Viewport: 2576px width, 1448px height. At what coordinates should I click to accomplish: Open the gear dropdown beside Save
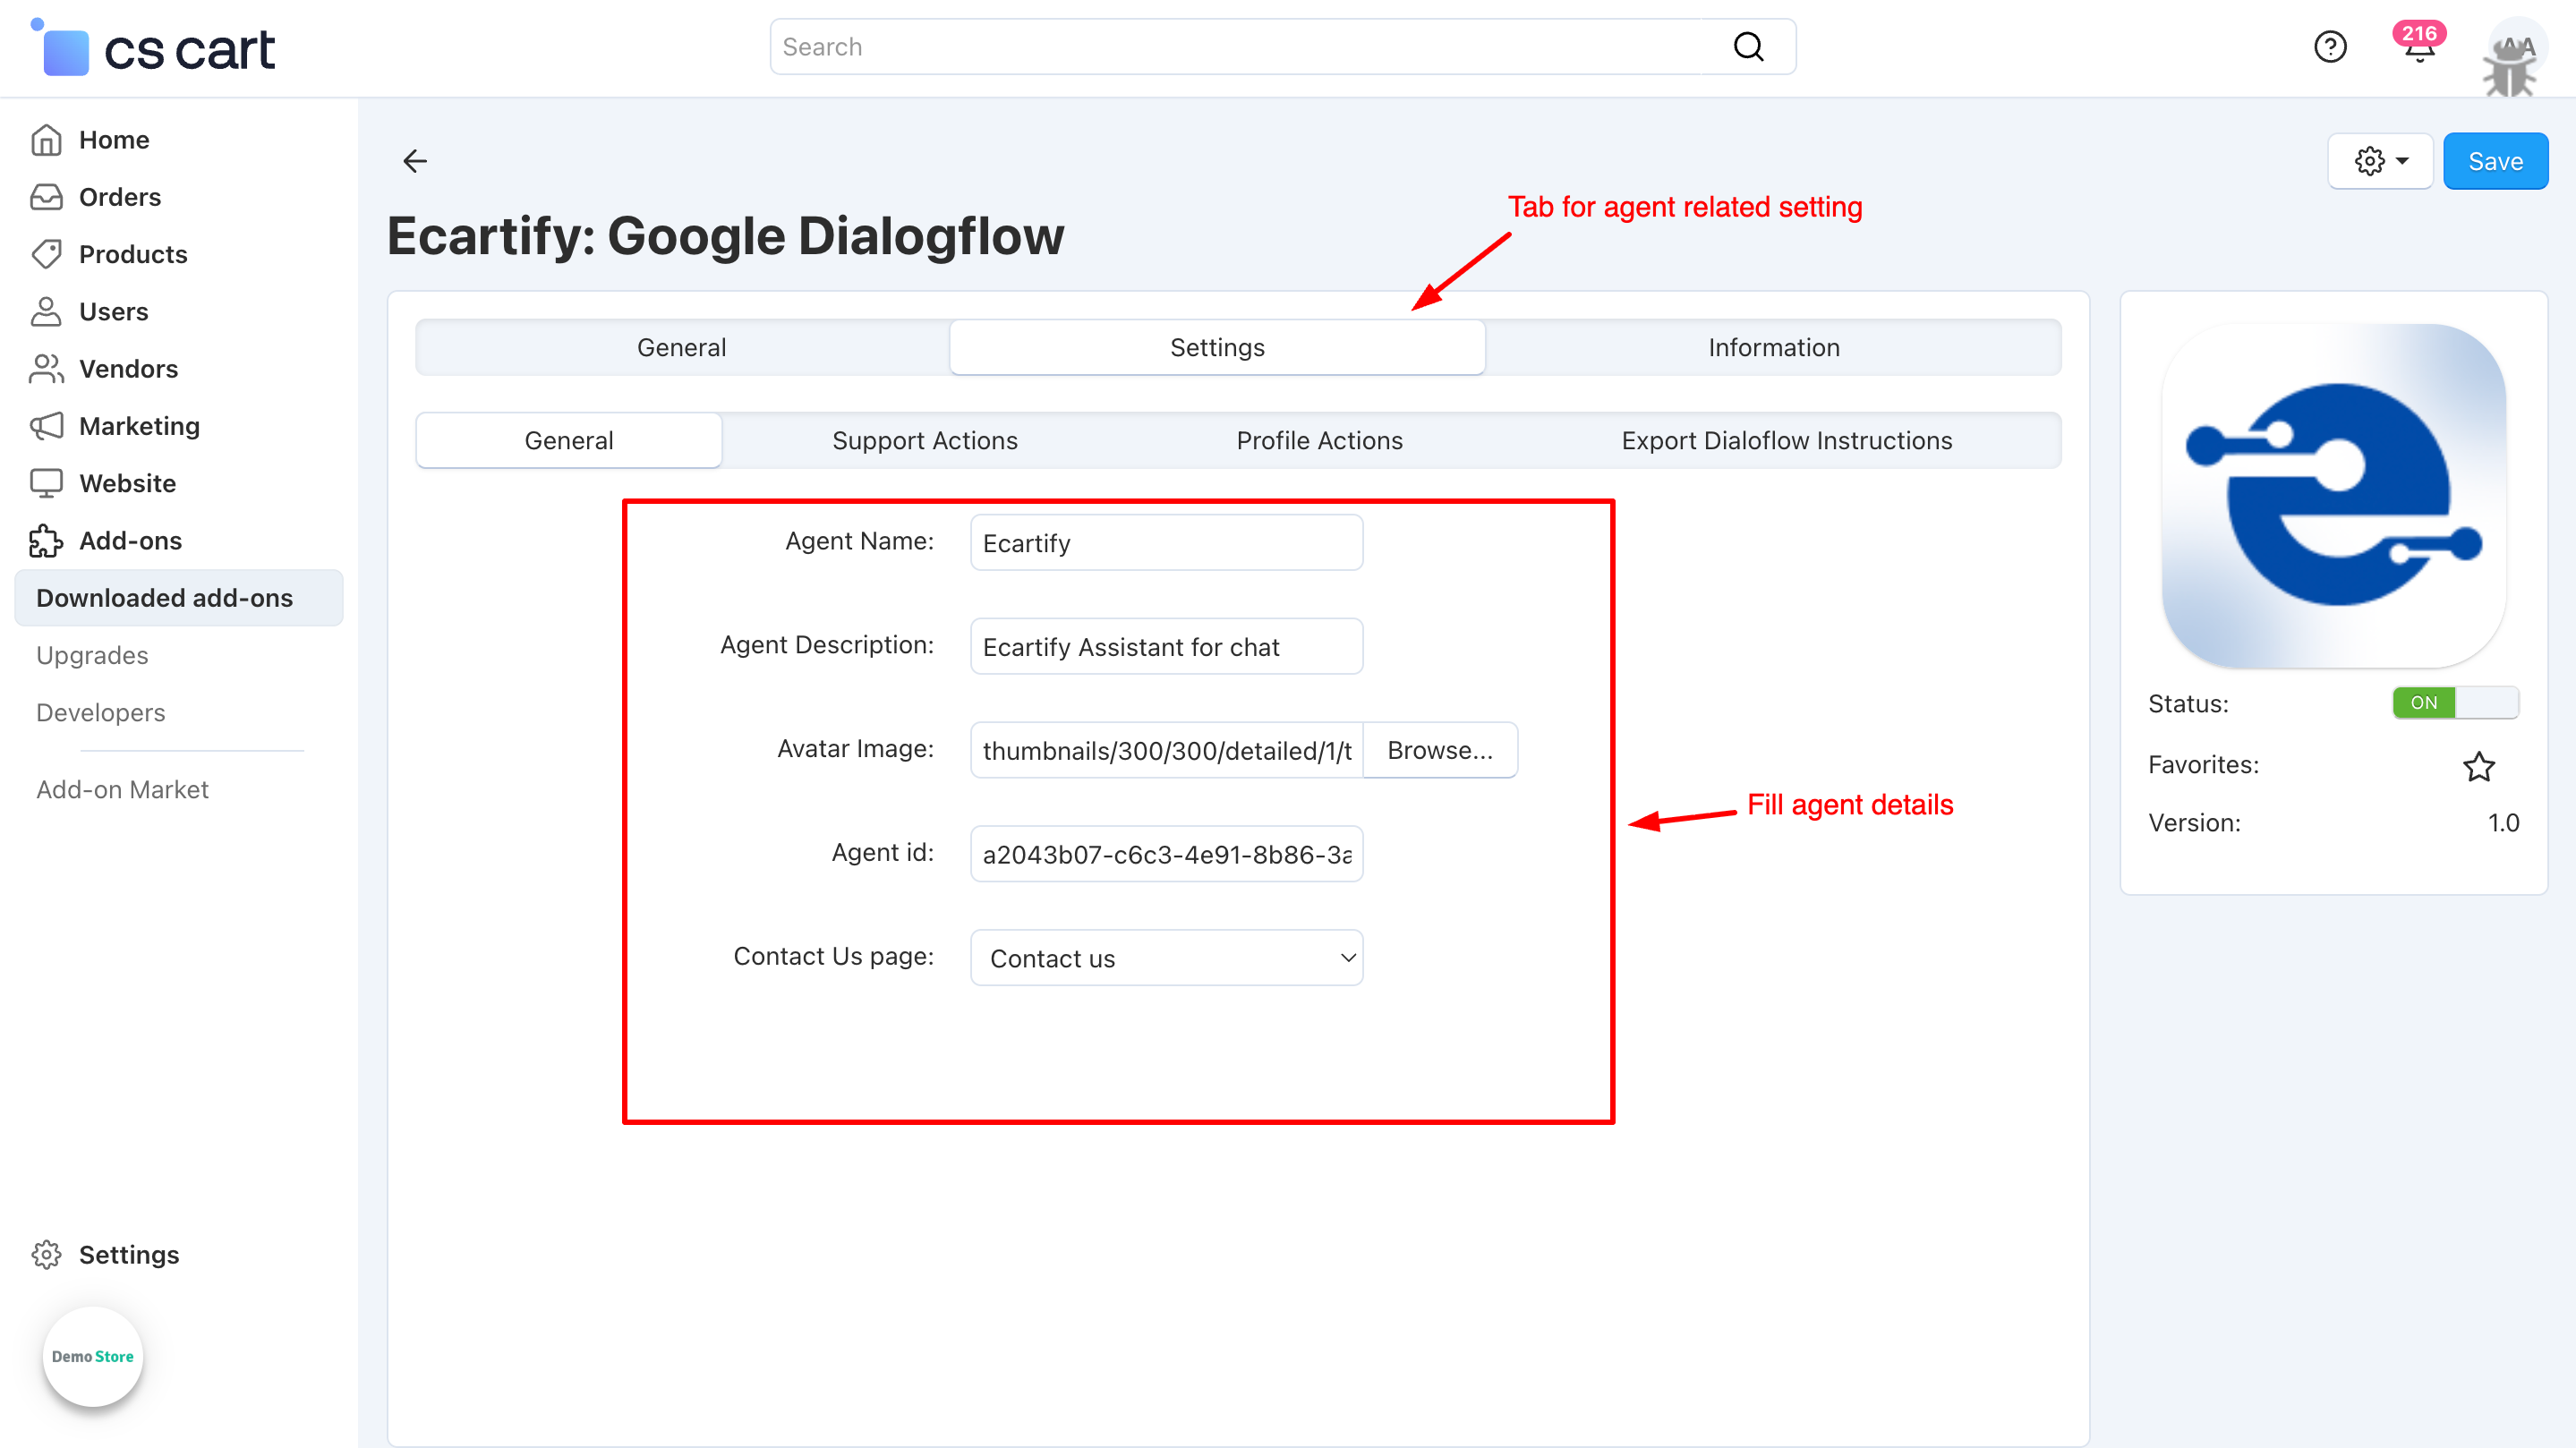point(2379,161)
